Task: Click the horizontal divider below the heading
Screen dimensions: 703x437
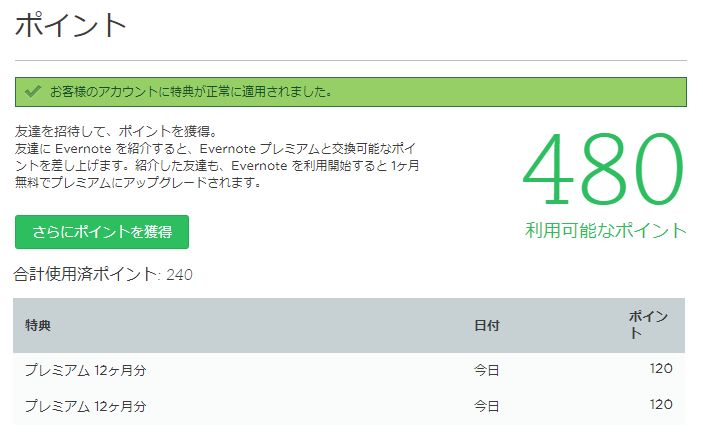Action: [350, 61]
